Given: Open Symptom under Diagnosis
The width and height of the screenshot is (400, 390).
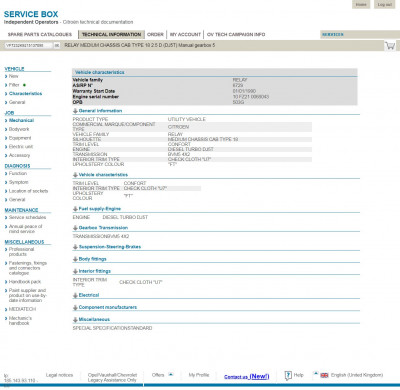Looking at the screenshot, I should (19, 182).
